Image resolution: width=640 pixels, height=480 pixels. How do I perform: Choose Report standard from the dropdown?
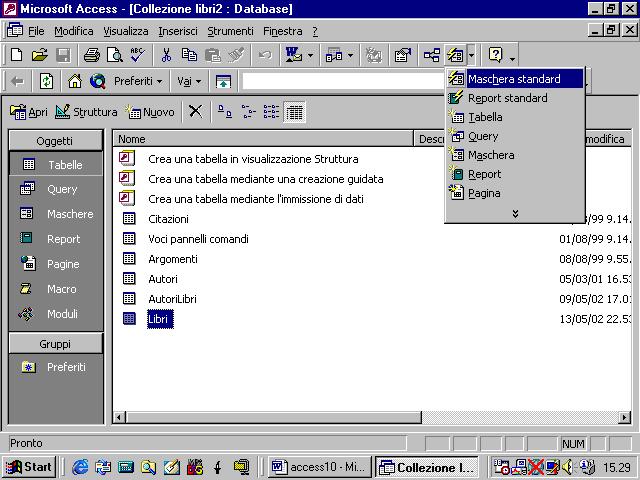pyautogui.click(x=515, y=98)
